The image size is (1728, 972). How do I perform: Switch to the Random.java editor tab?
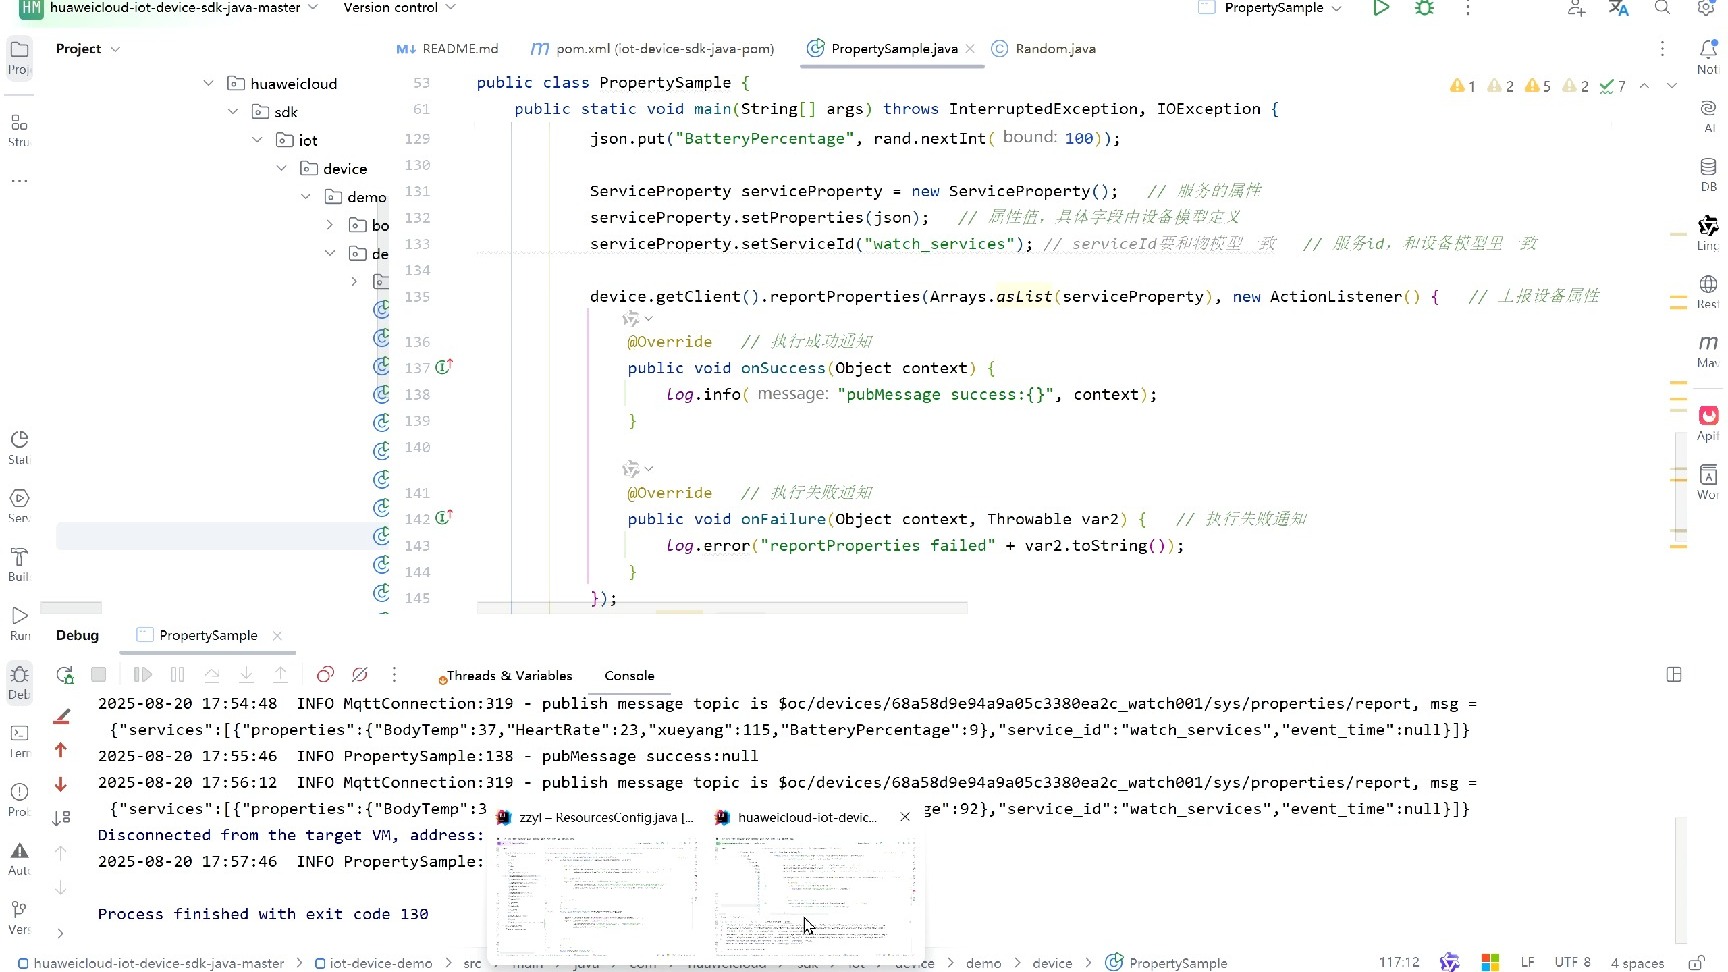(x=1044, y=49)
